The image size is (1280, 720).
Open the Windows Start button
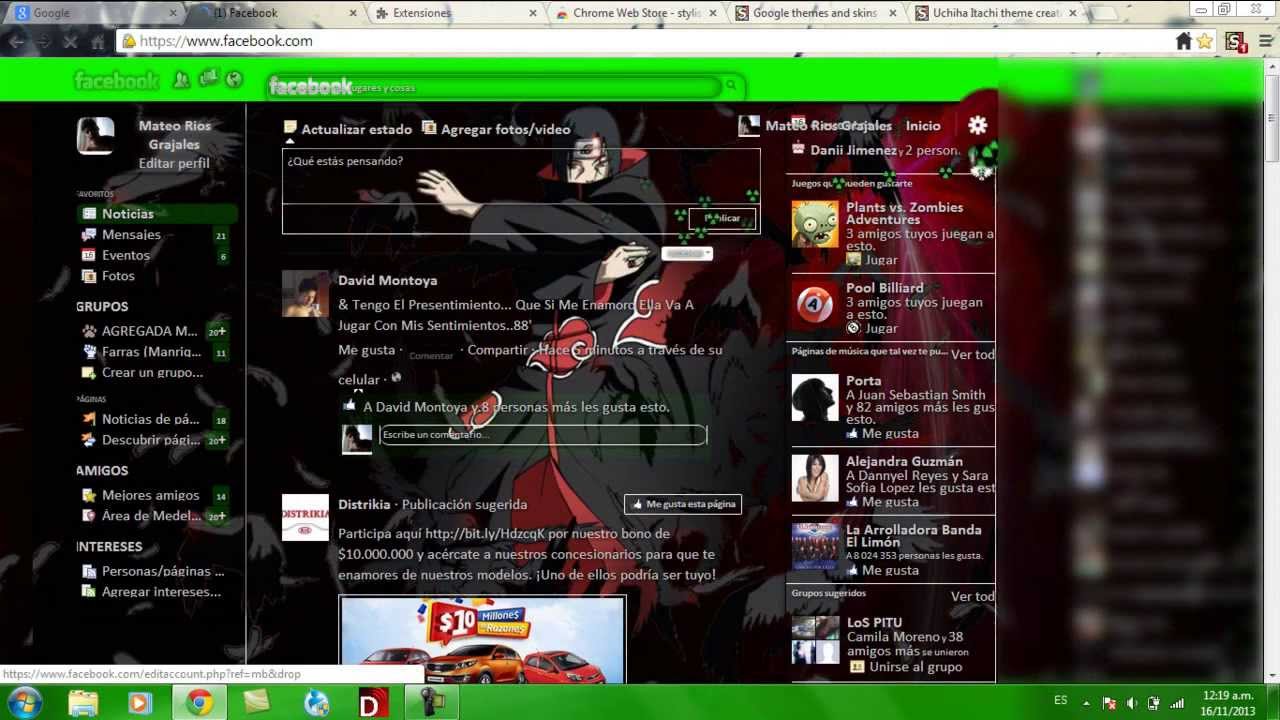coord(23,702)
